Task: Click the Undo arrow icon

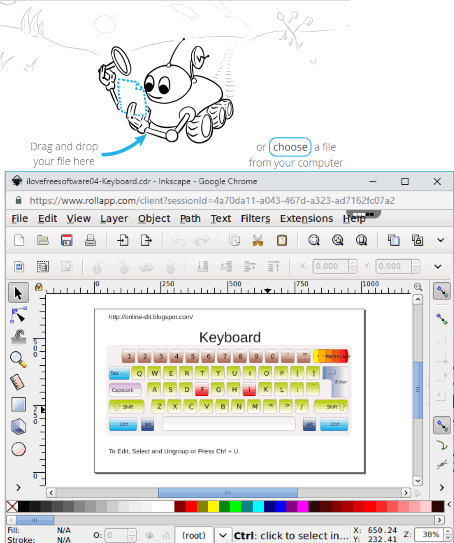Action: (179, 240)
